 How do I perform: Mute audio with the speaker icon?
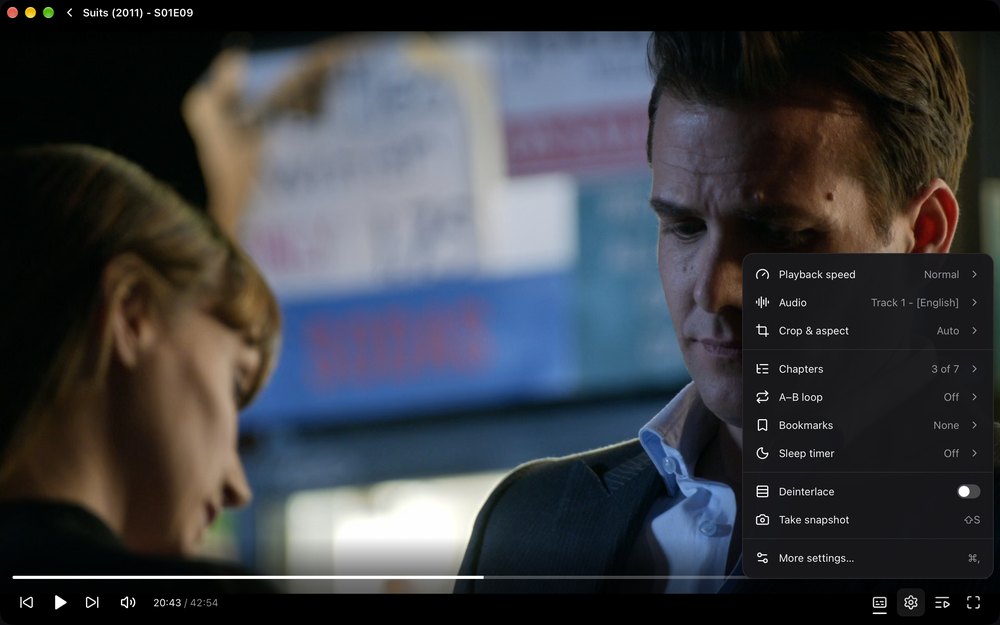(128, 603)
